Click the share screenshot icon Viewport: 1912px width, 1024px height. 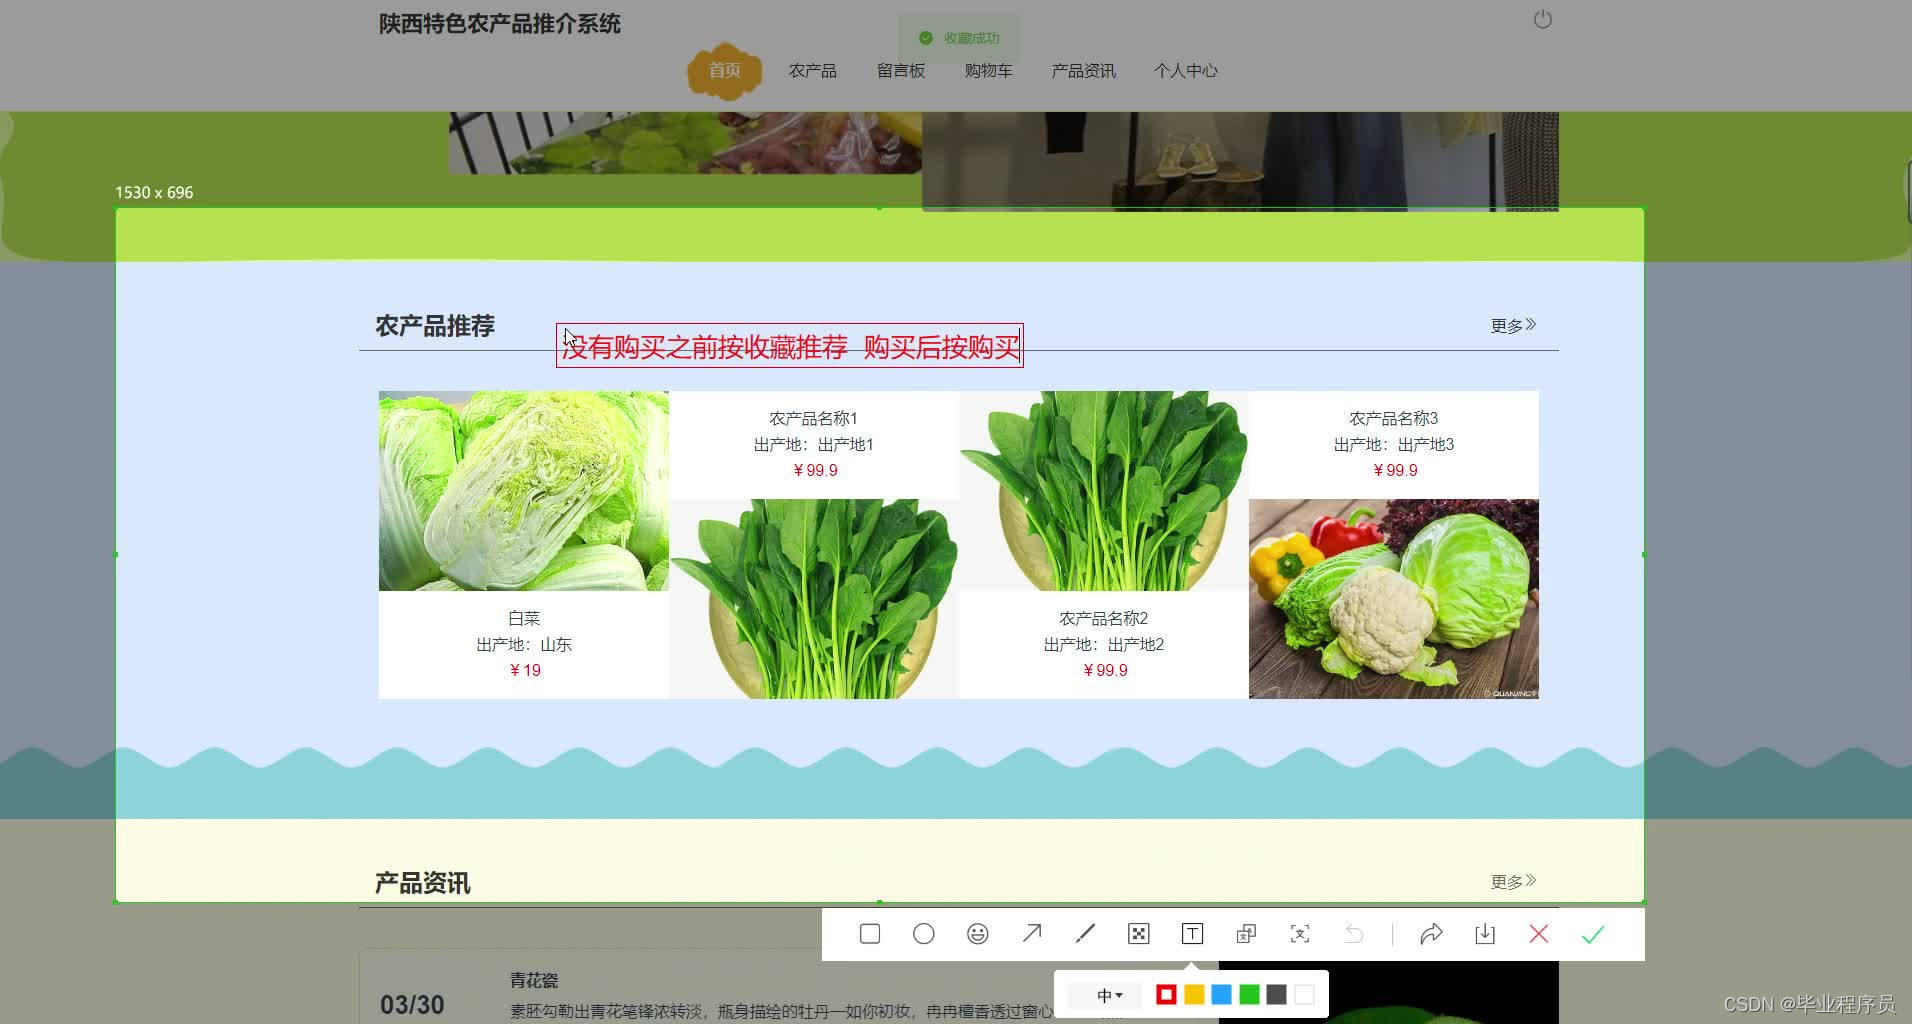pos(1431,933)
